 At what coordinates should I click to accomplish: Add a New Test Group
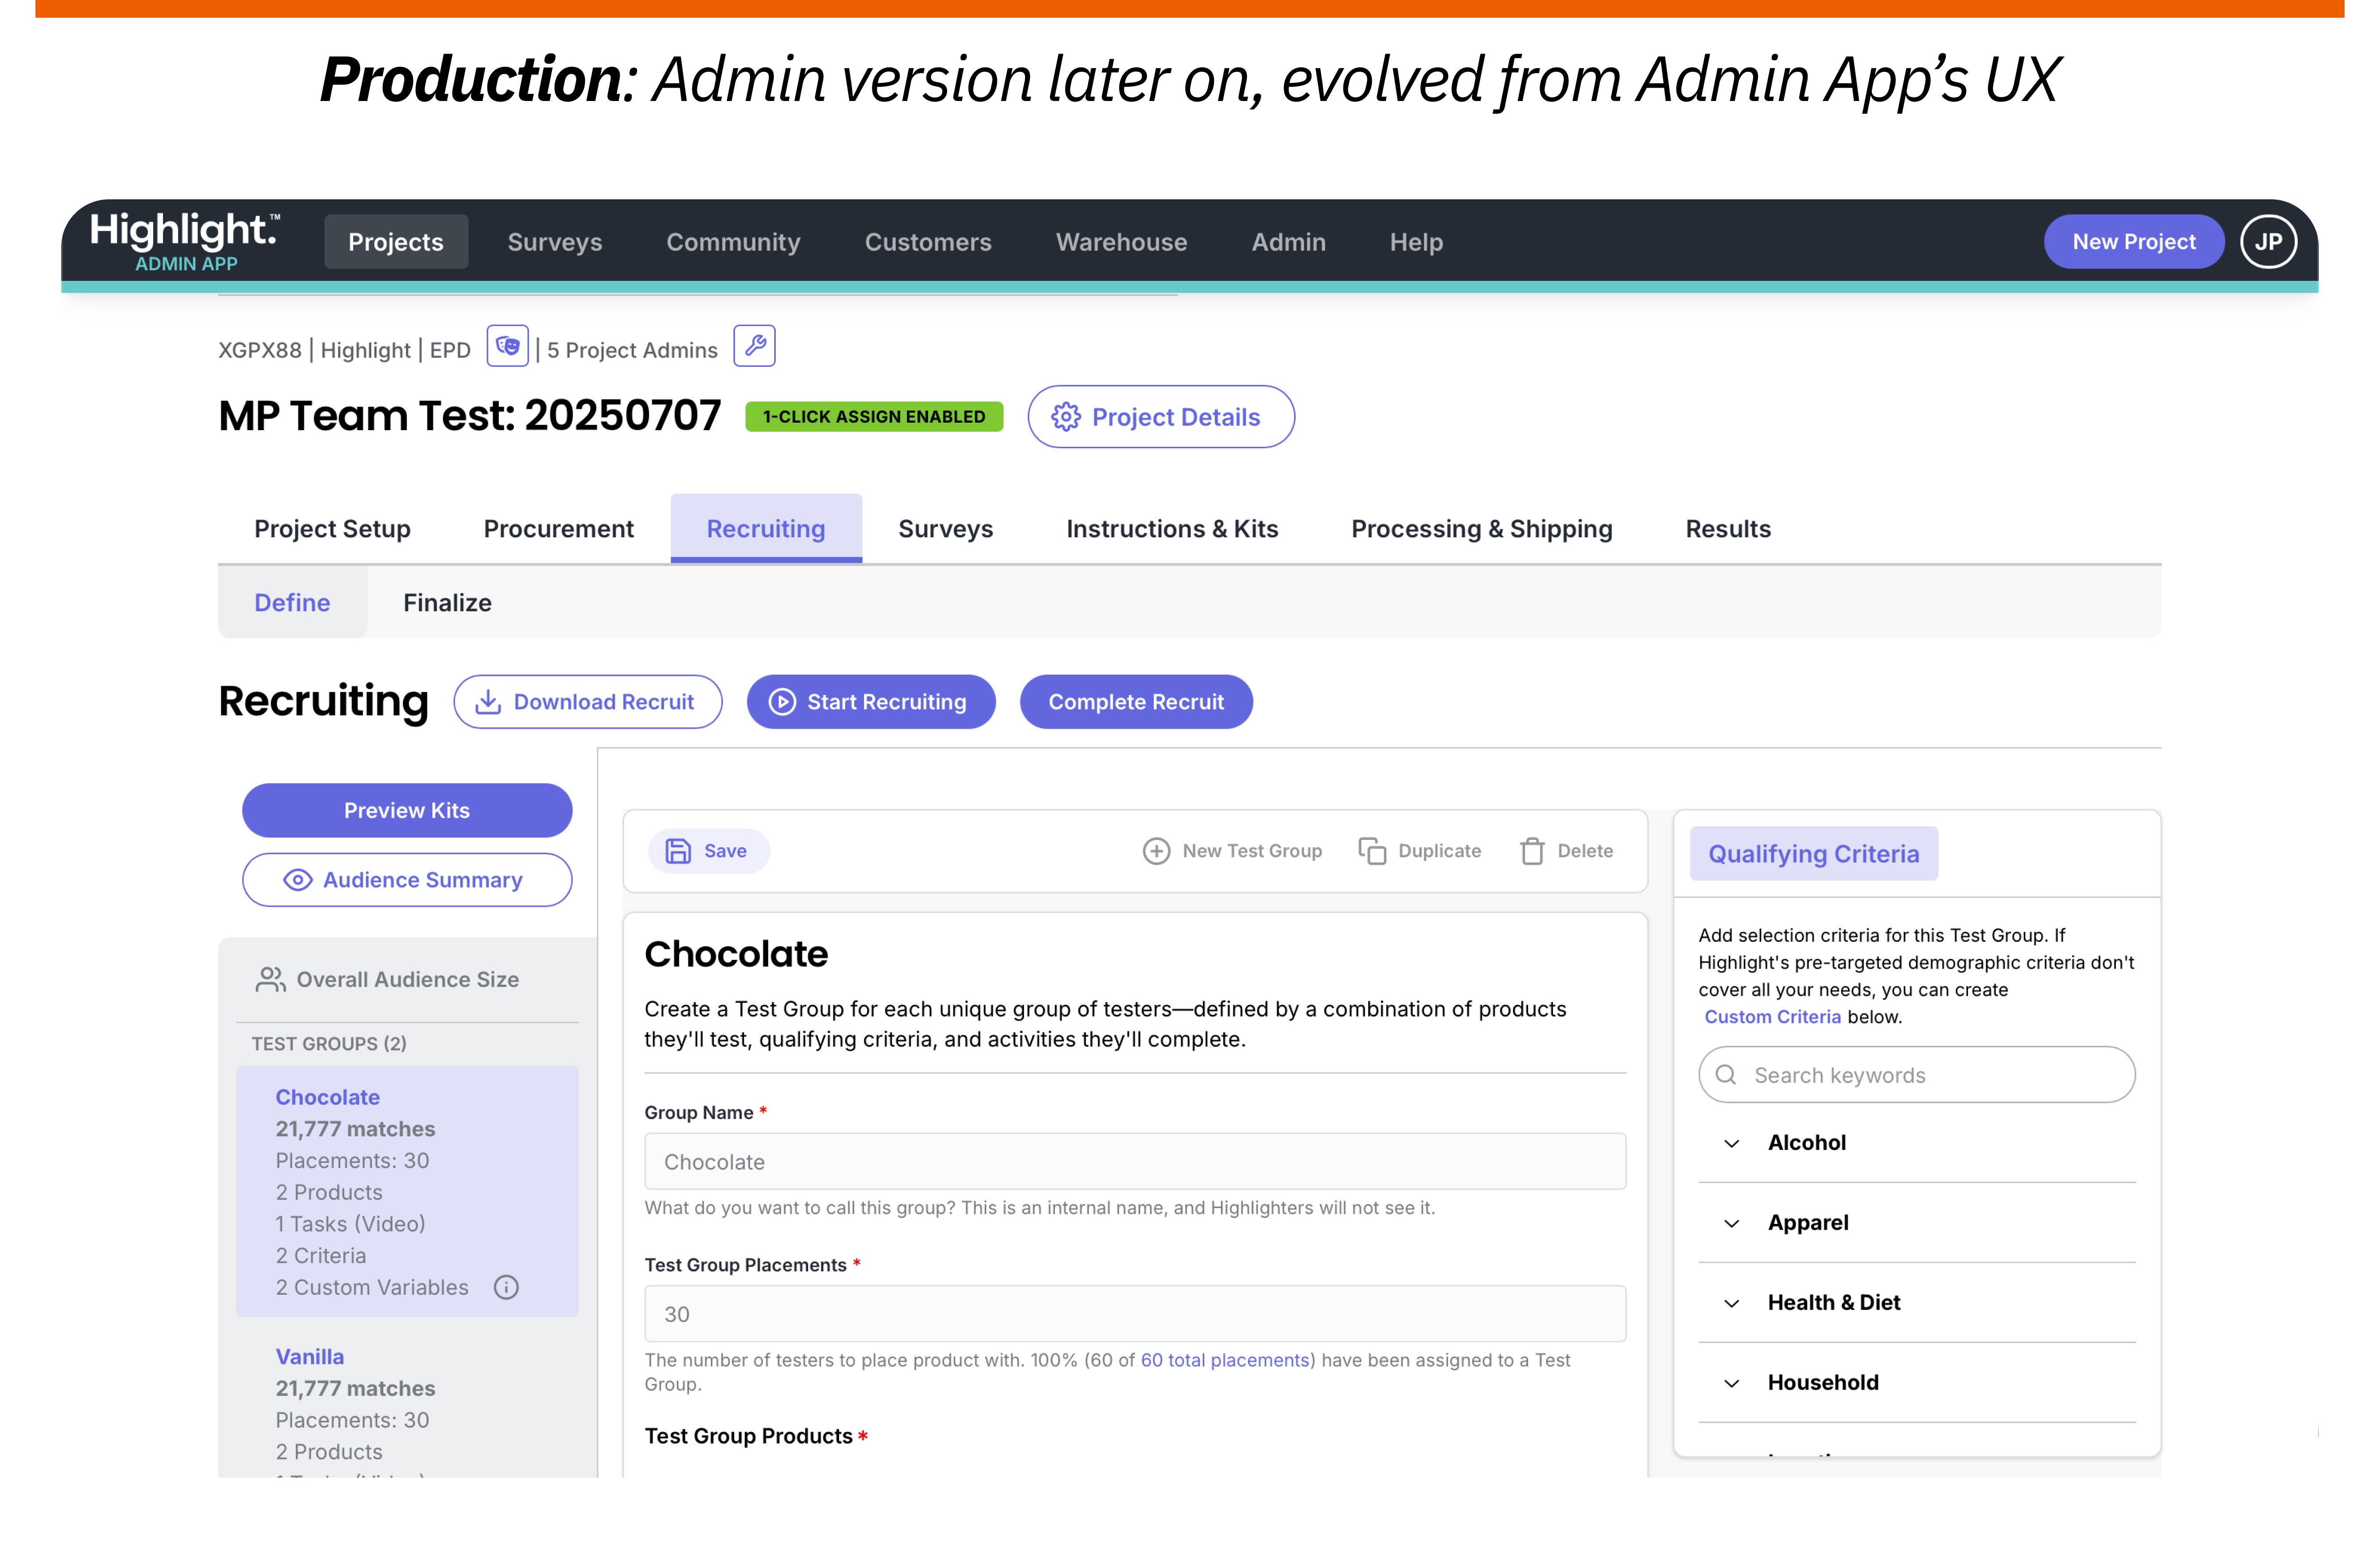[1232, 851]
